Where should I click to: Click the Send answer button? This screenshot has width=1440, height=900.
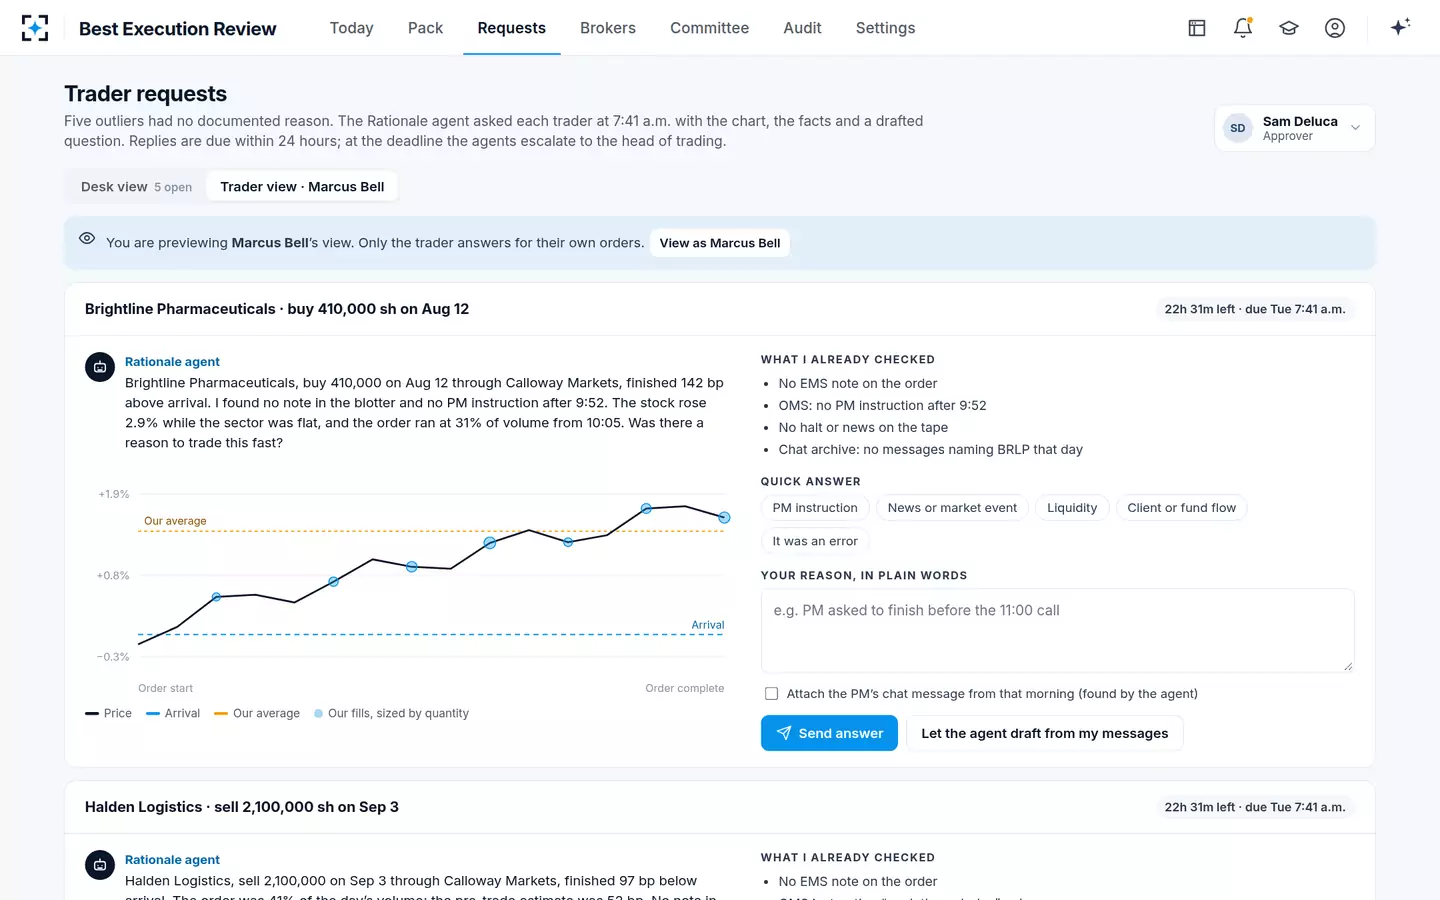pyautogui.click(x=829, y=733)
